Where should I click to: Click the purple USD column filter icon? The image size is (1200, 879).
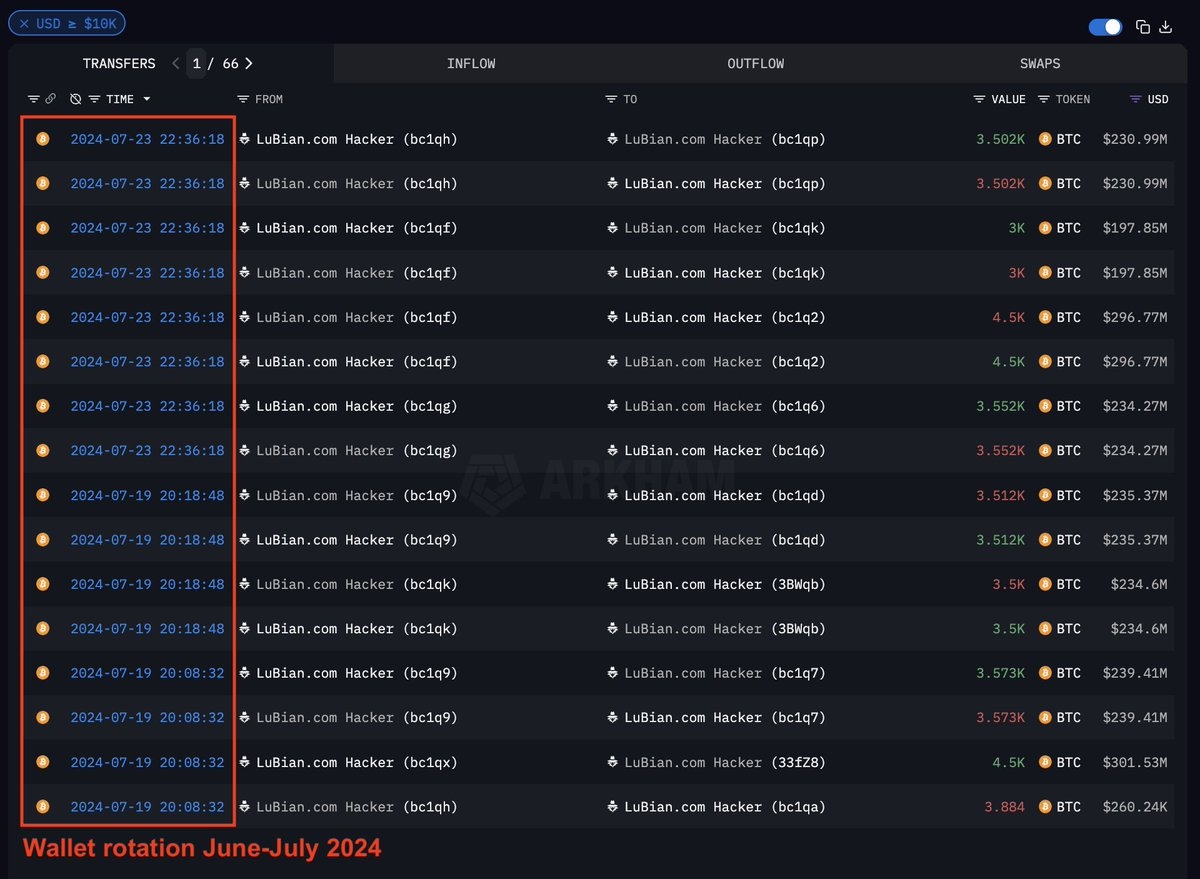click(x=1135, y=99)
